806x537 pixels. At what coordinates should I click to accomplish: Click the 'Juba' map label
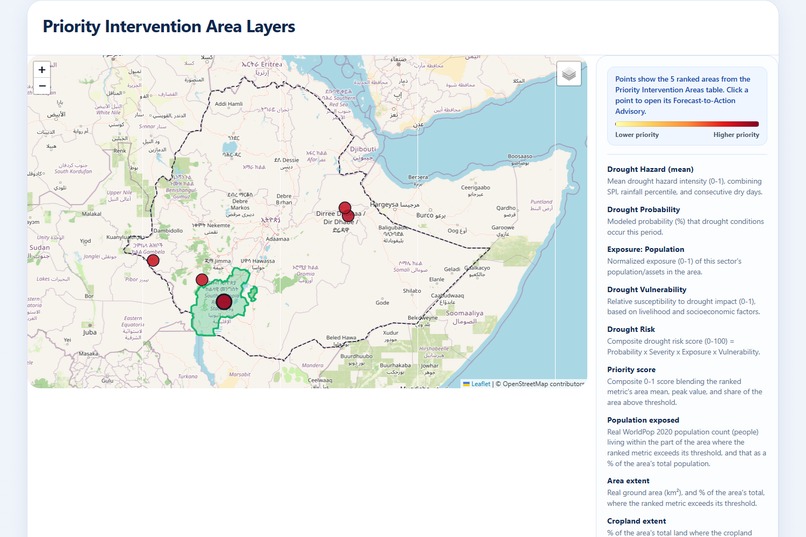[x=89, y=332]
